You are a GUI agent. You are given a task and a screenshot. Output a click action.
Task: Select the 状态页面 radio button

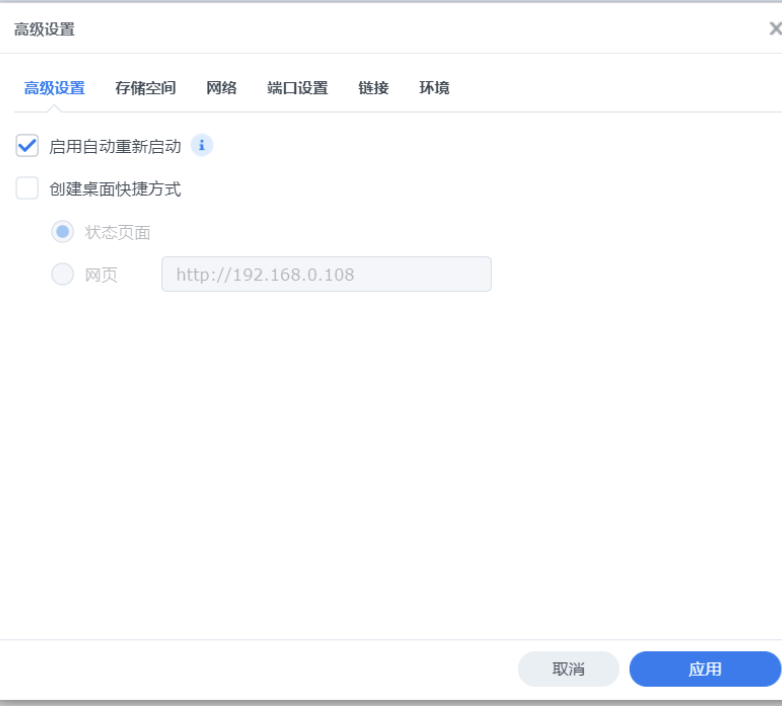[x=63, y=232]
